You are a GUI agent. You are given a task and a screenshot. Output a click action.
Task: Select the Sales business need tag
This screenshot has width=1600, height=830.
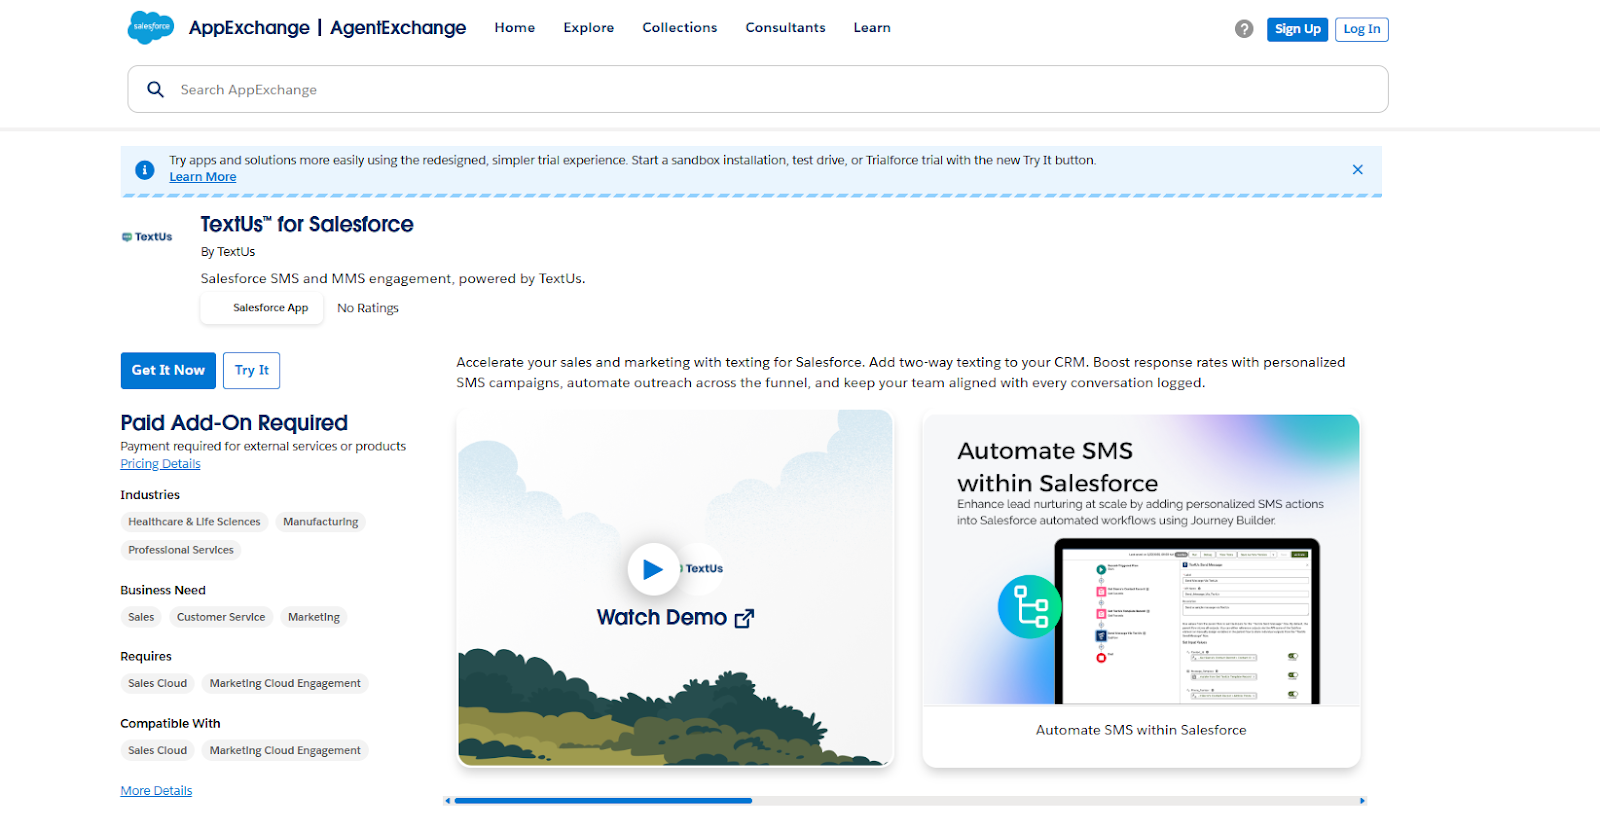click(x=141, y=617)
